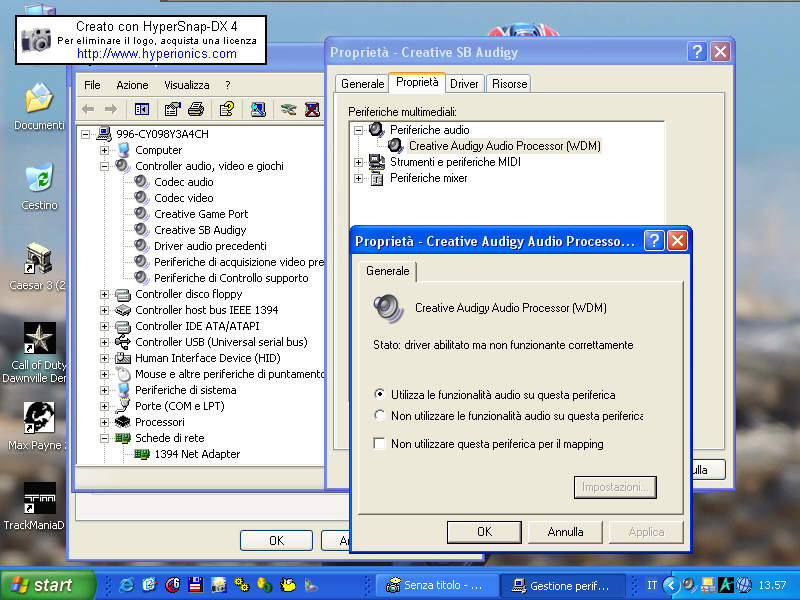The image size is (800, 600).
Task: Collapse the Periferiche audio node
Action: pyautogui.click(x=358, y=130)
